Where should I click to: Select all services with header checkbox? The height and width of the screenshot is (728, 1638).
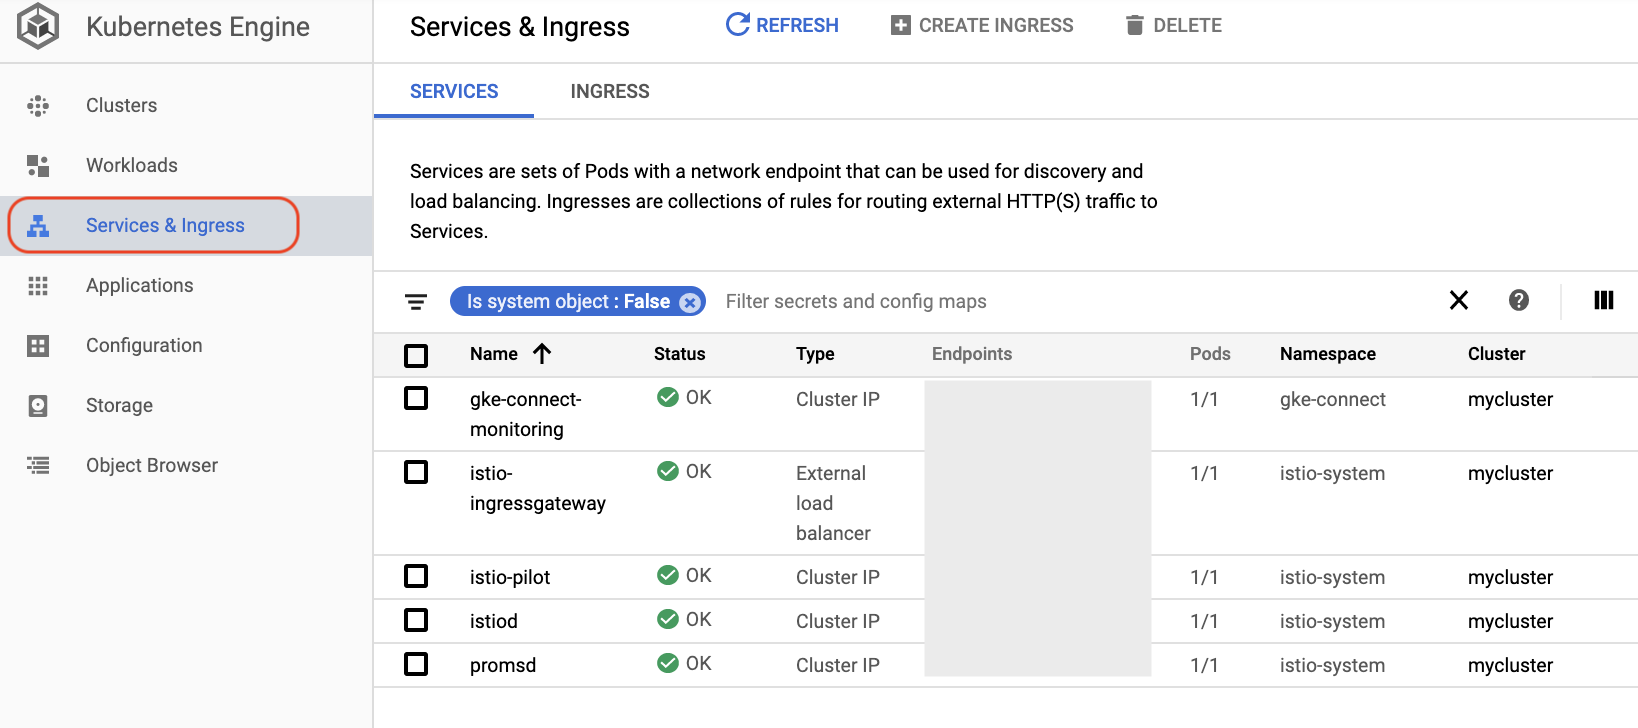[416, 355]
